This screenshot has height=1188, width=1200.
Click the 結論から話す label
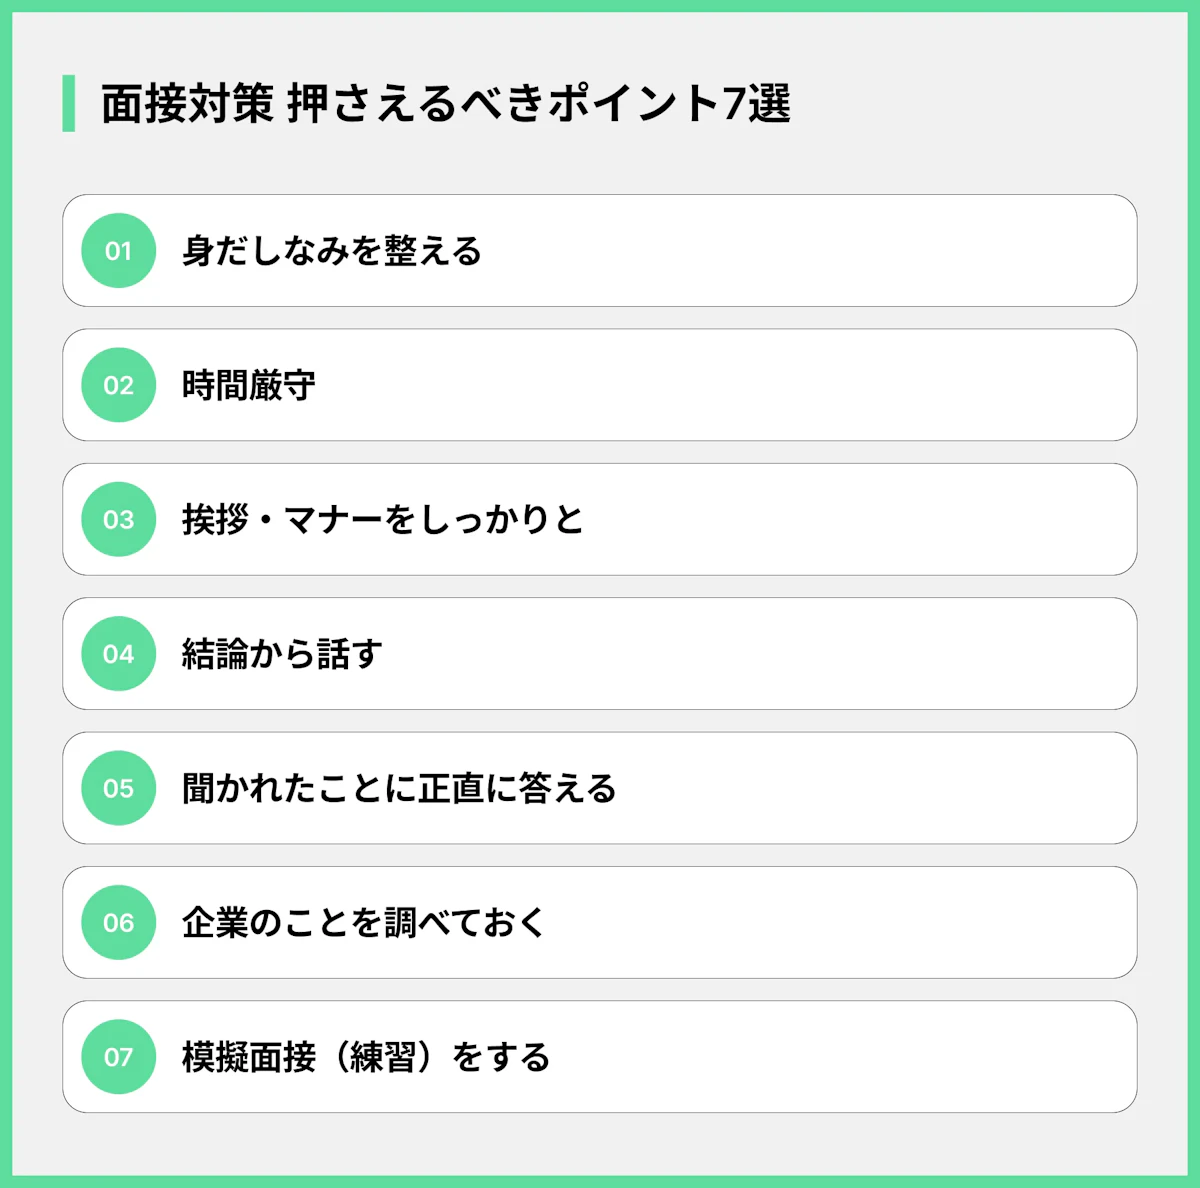coord(282,654)
